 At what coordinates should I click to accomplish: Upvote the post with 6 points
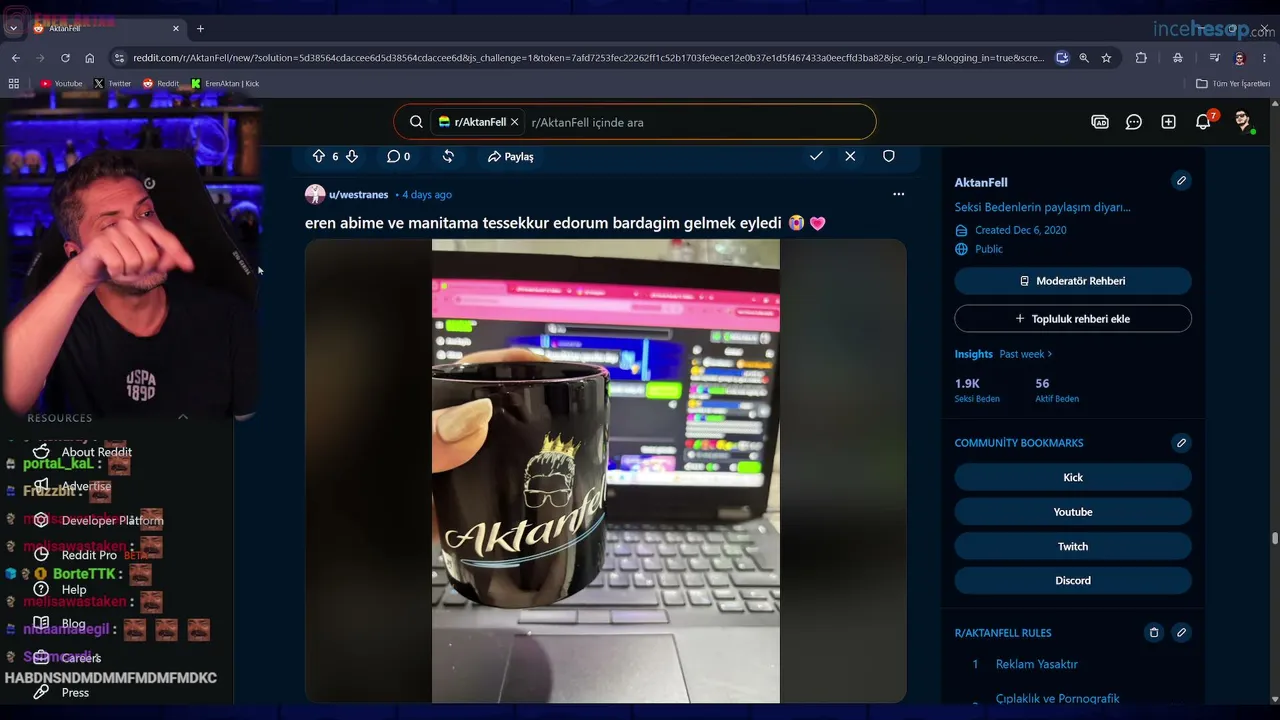319,156
